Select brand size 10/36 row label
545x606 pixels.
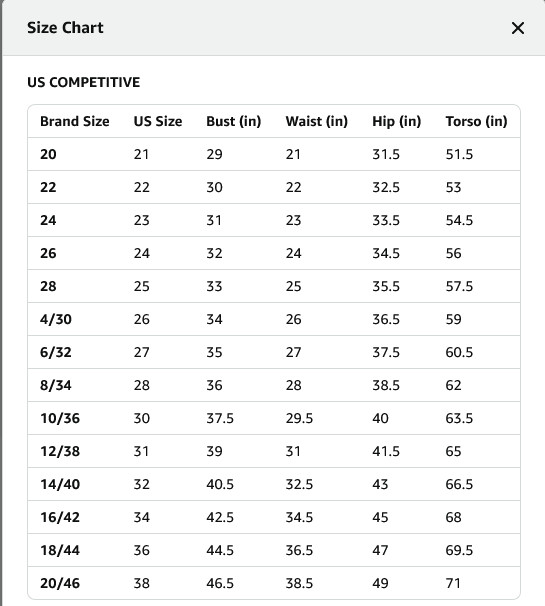point(60,418)
